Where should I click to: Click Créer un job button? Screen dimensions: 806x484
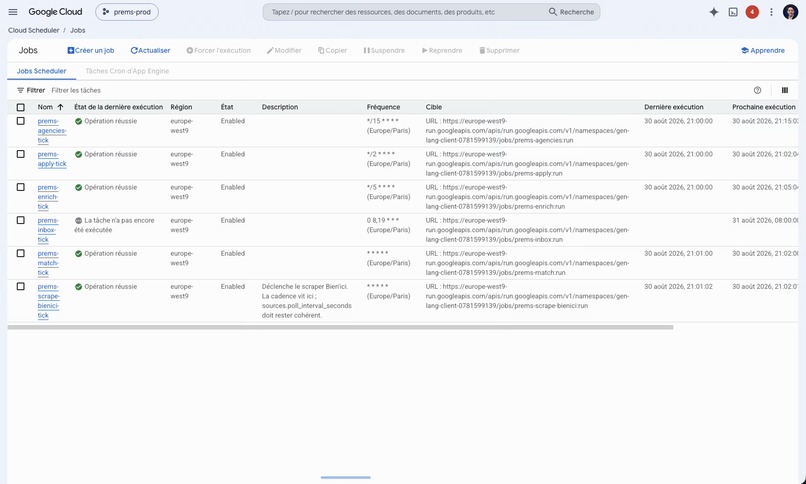point(91,50)
